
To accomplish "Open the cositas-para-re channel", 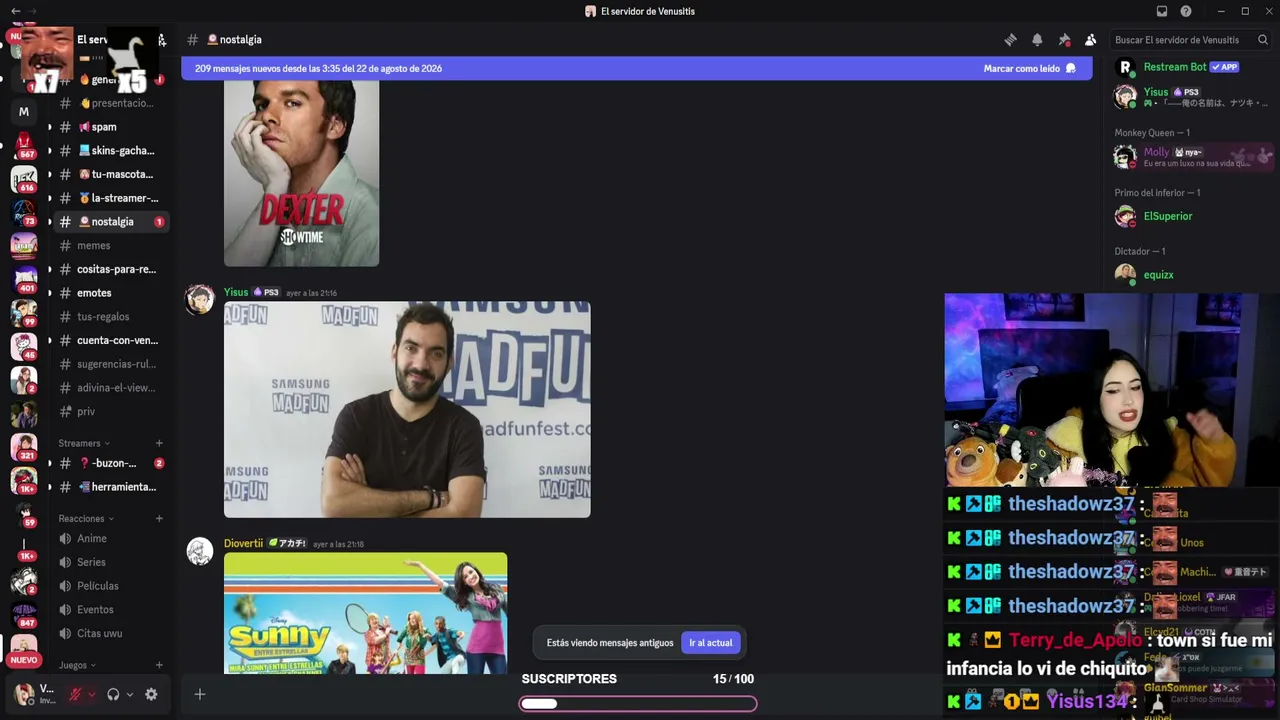I will click(x=110, y=269).
